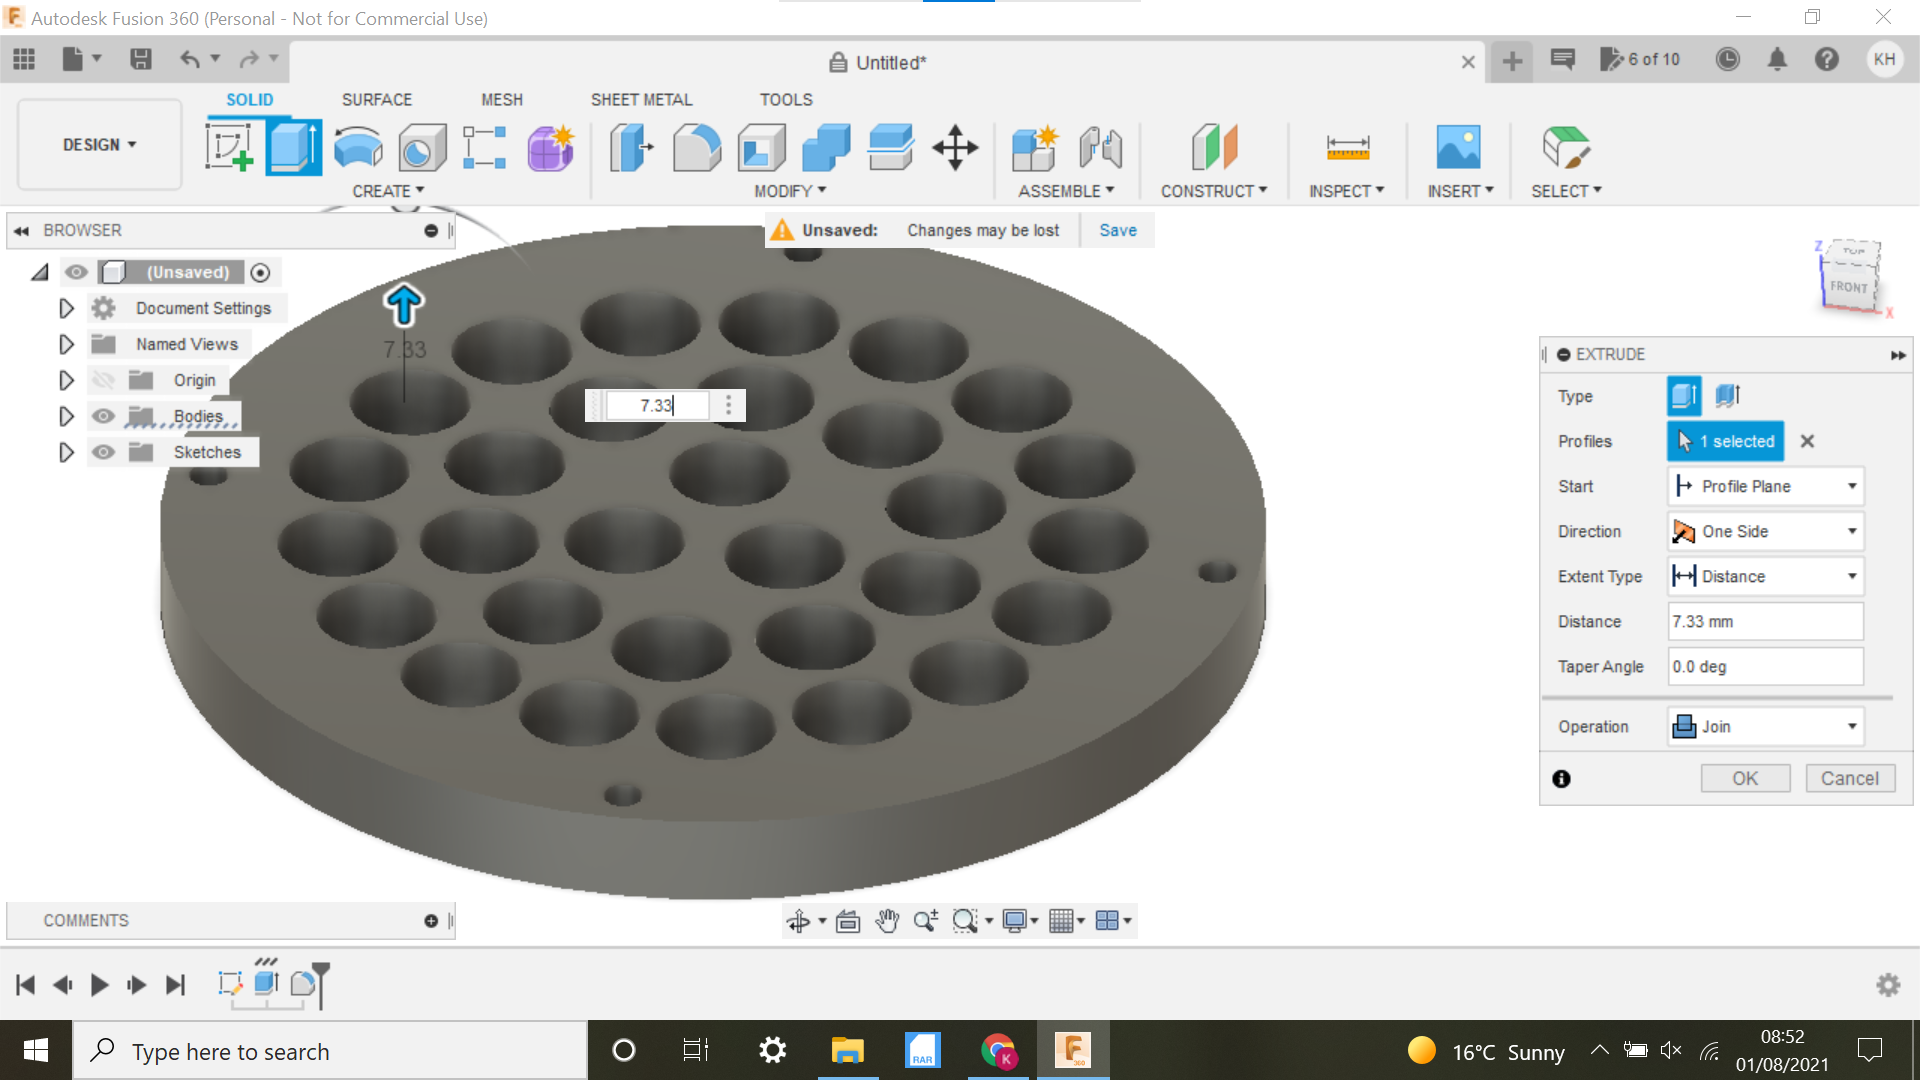Select the New Component tool
Viewport: 1920px width, 1080px height.
tap(1035, 148)
